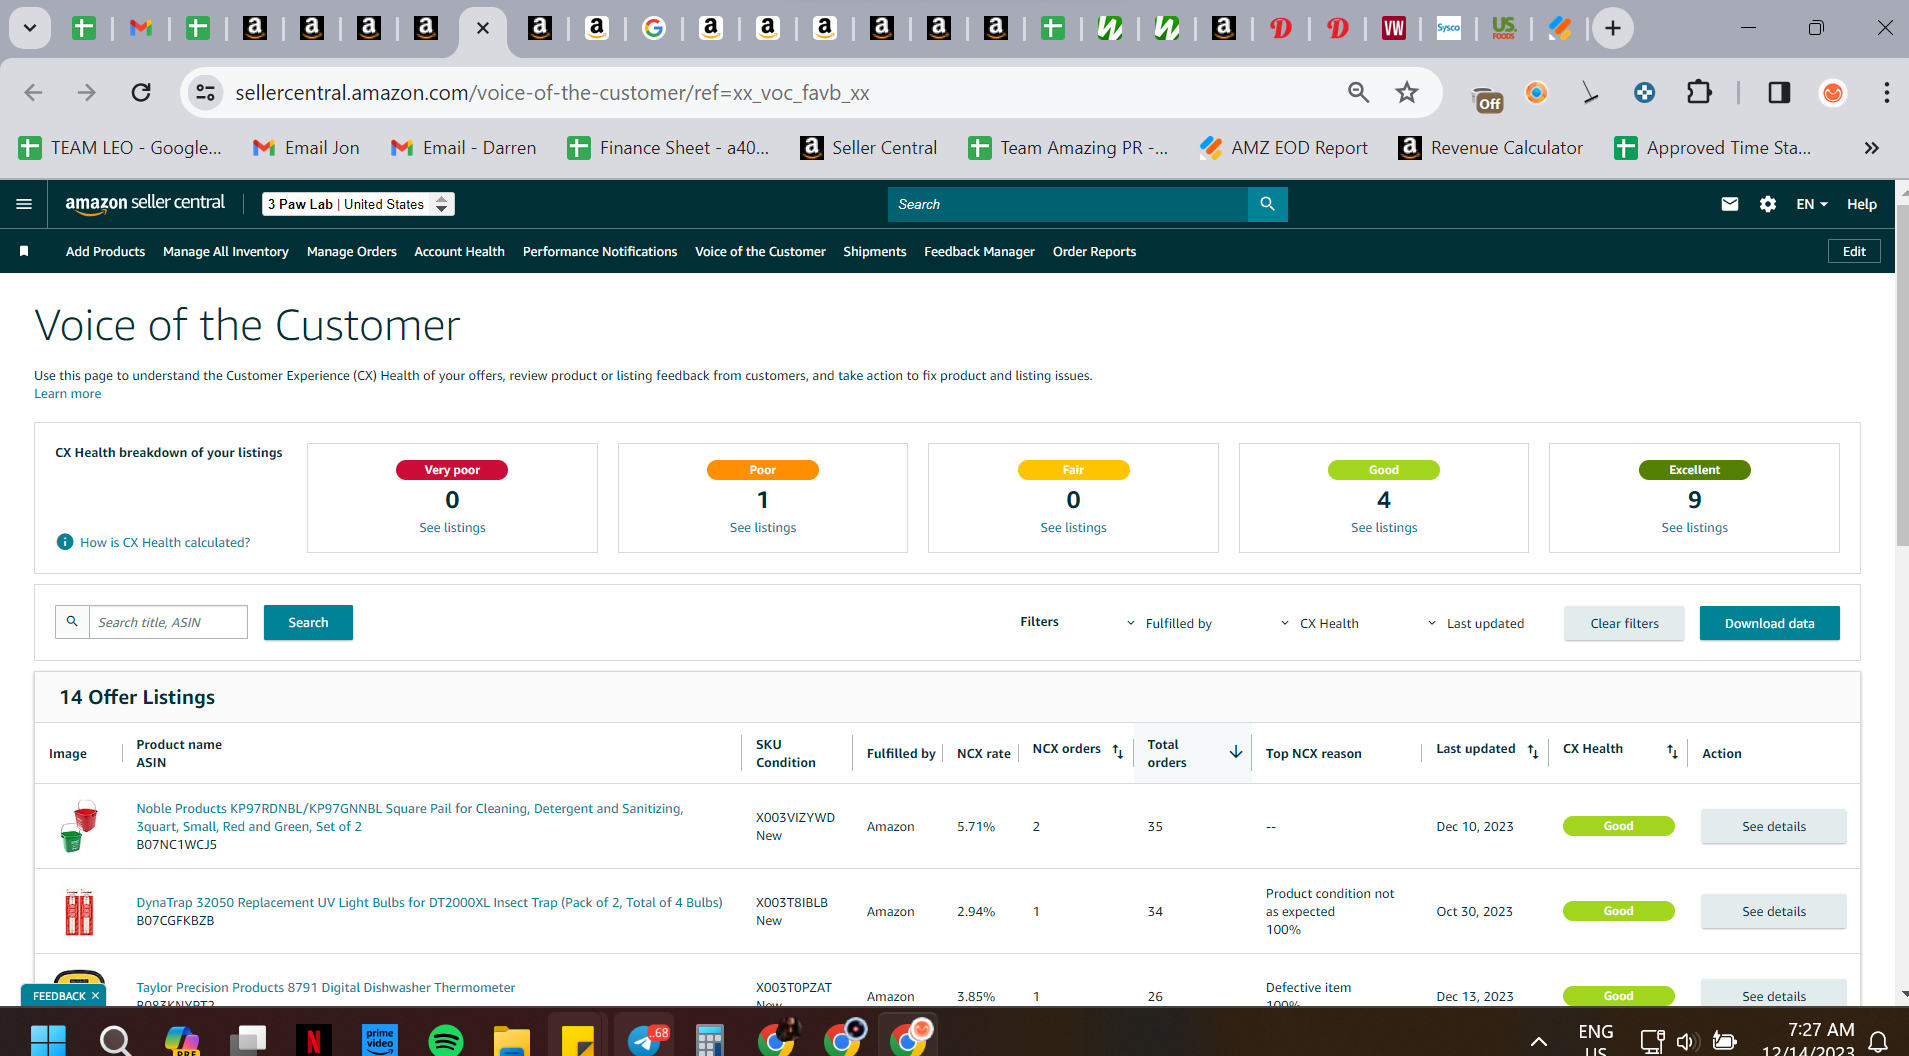1909x1056 pixels.
Task: Bookmark this page with the star icon
Action: [x=1407, y=93]
